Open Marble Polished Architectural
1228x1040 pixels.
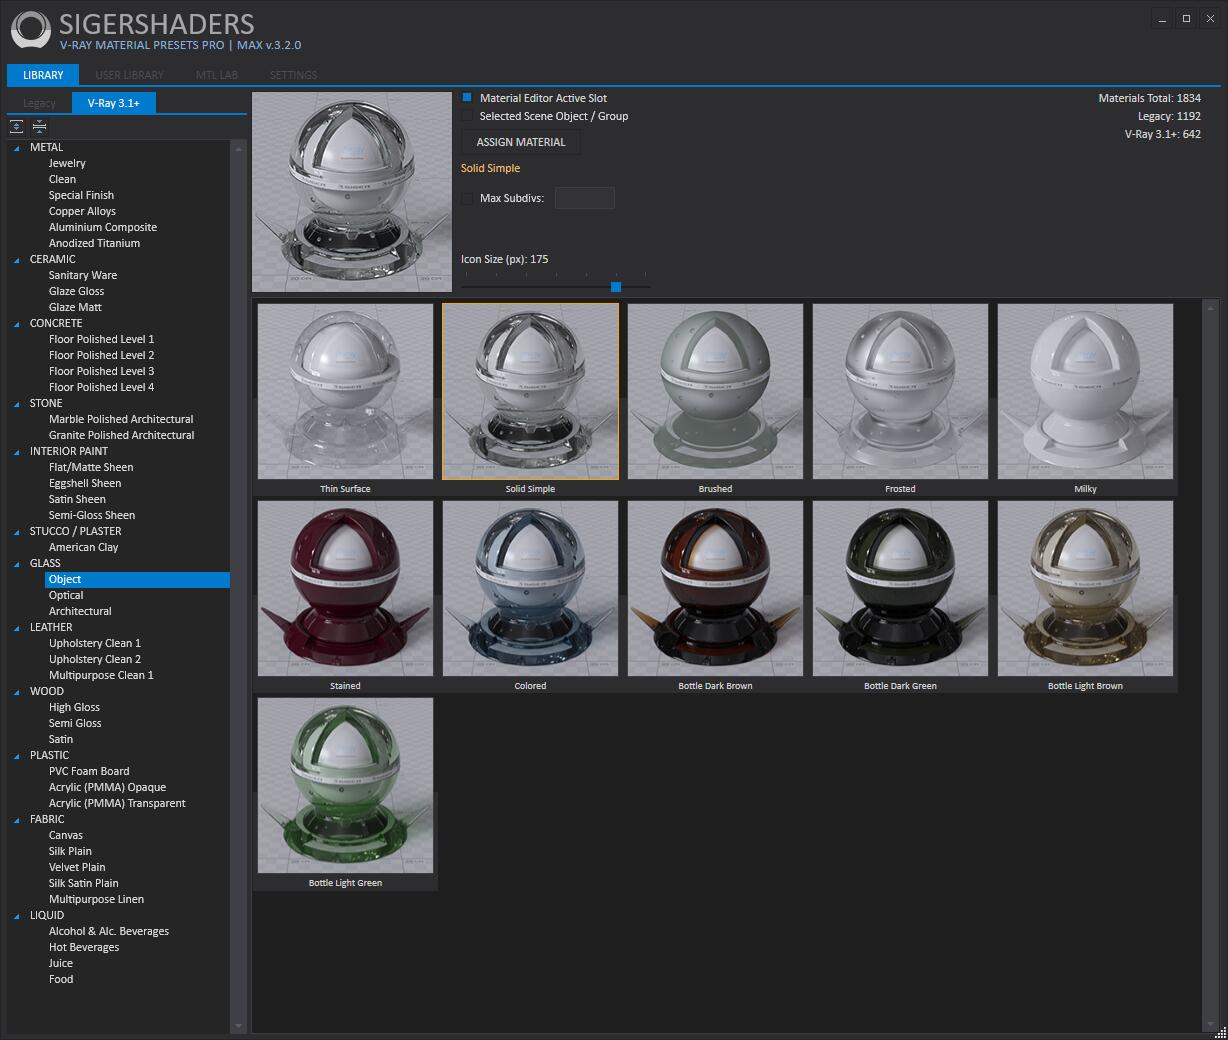pos(121,420)
